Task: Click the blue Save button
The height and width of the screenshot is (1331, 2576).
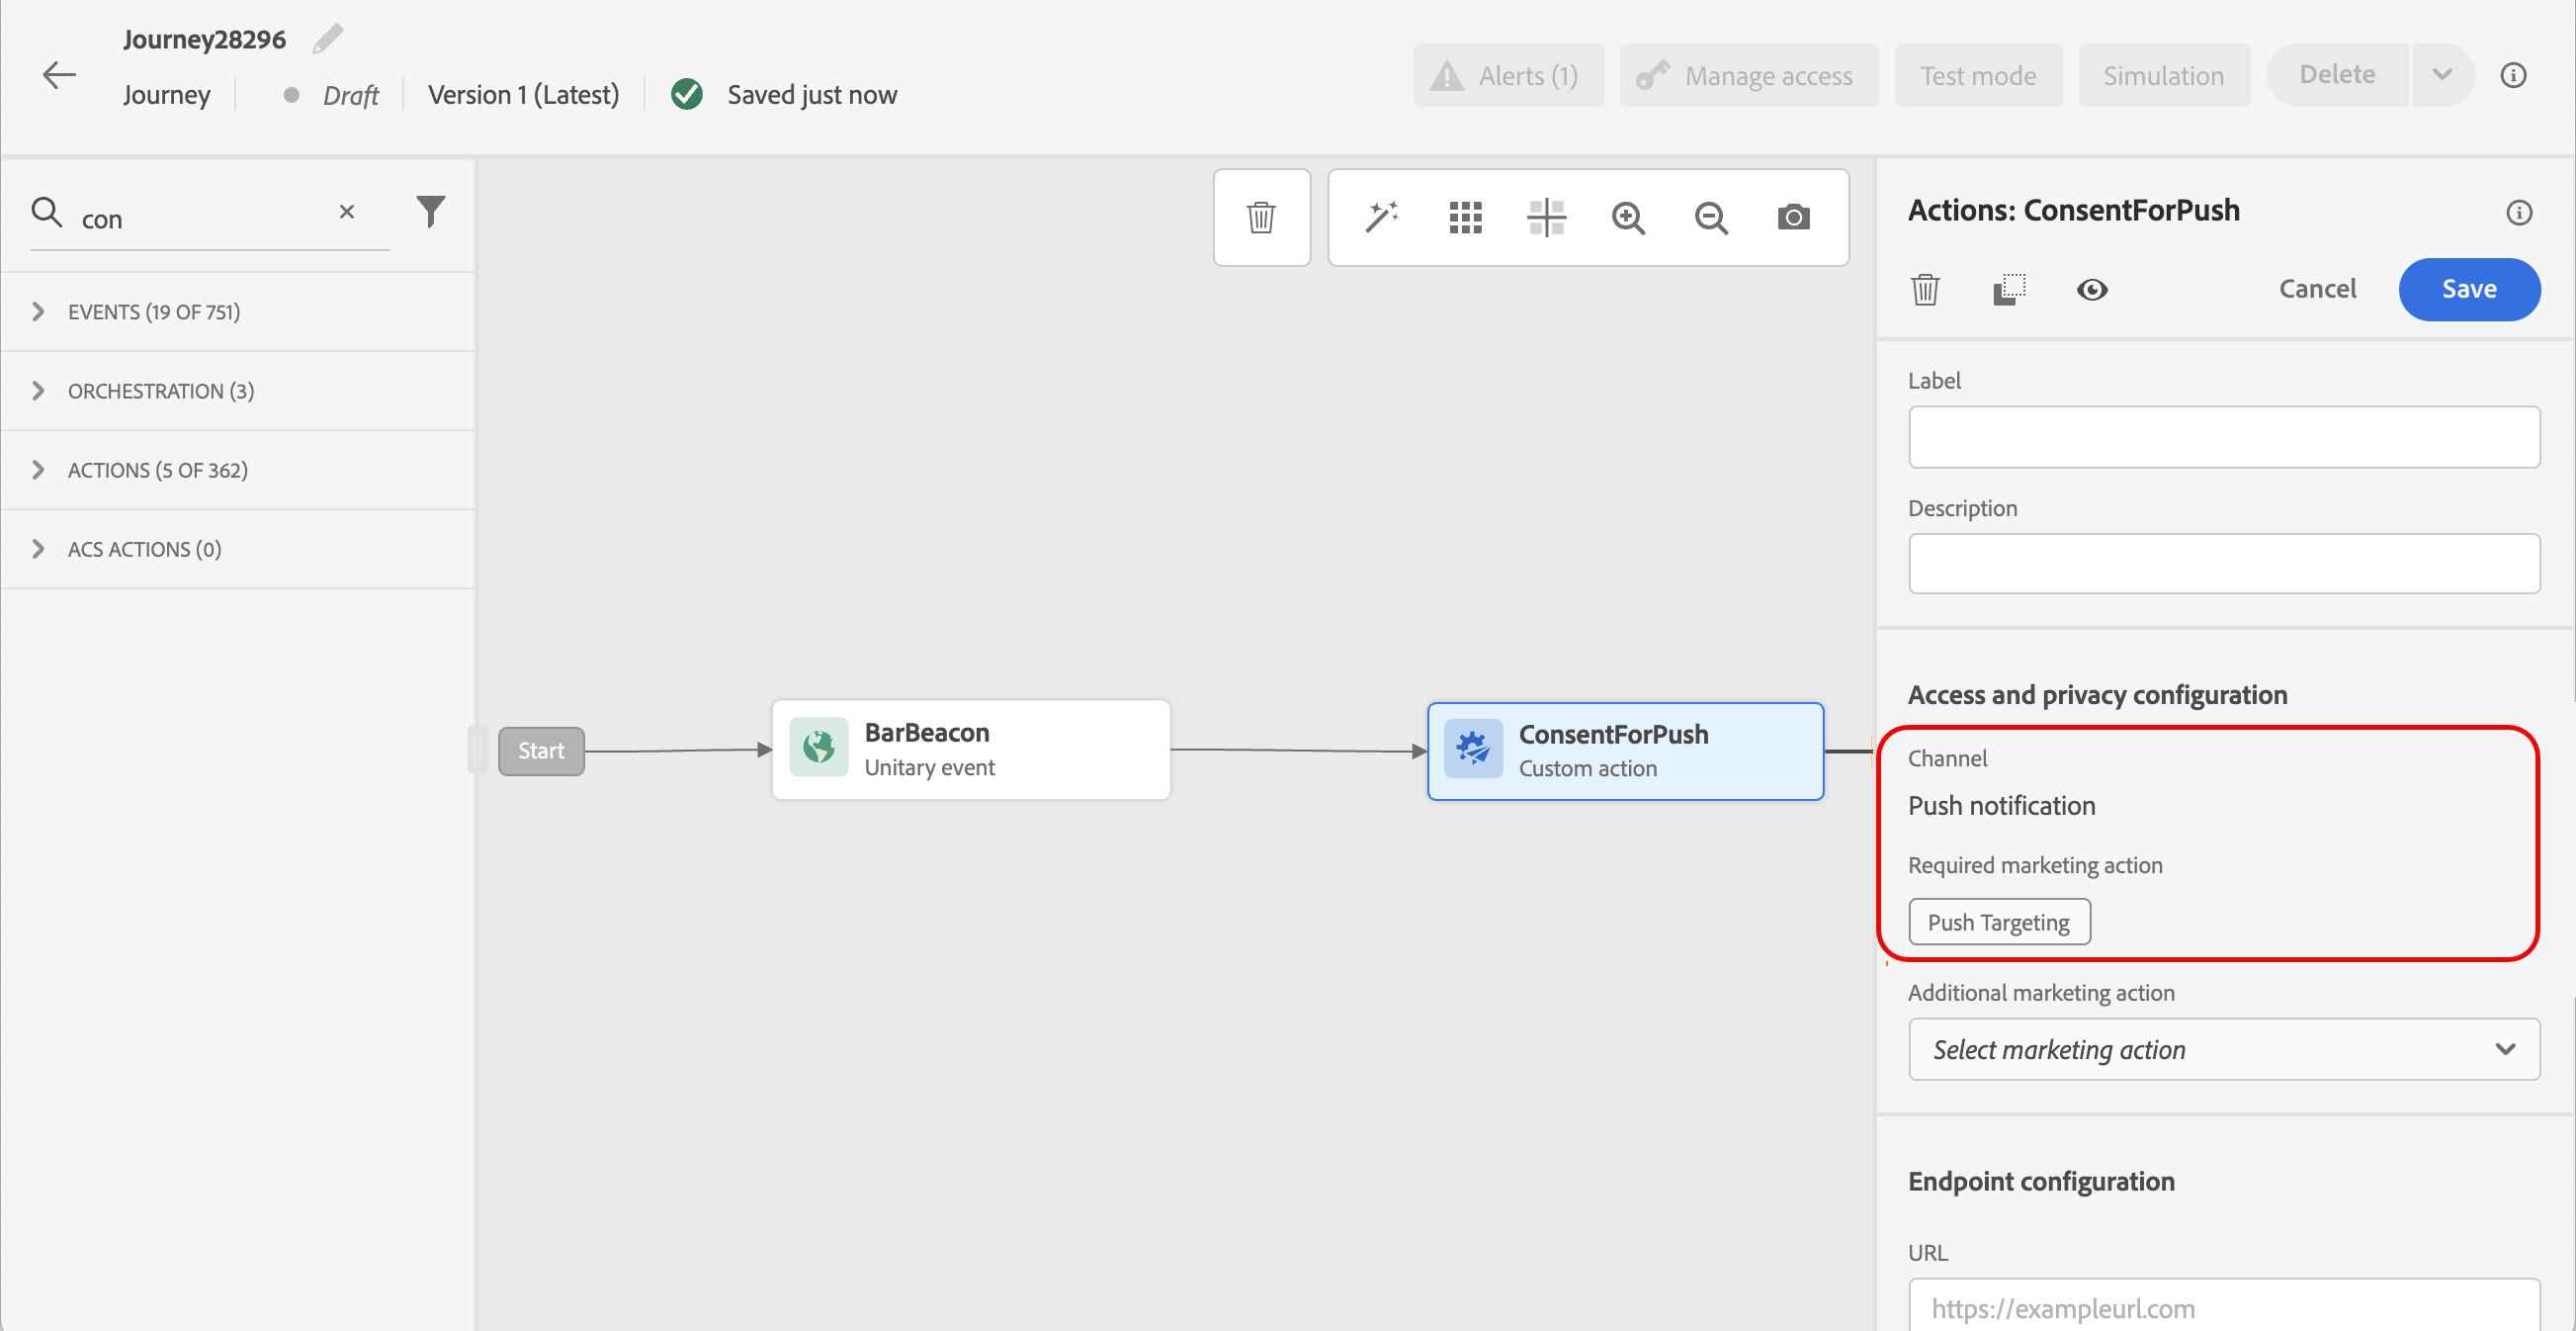Action: tap(2468, 289)
